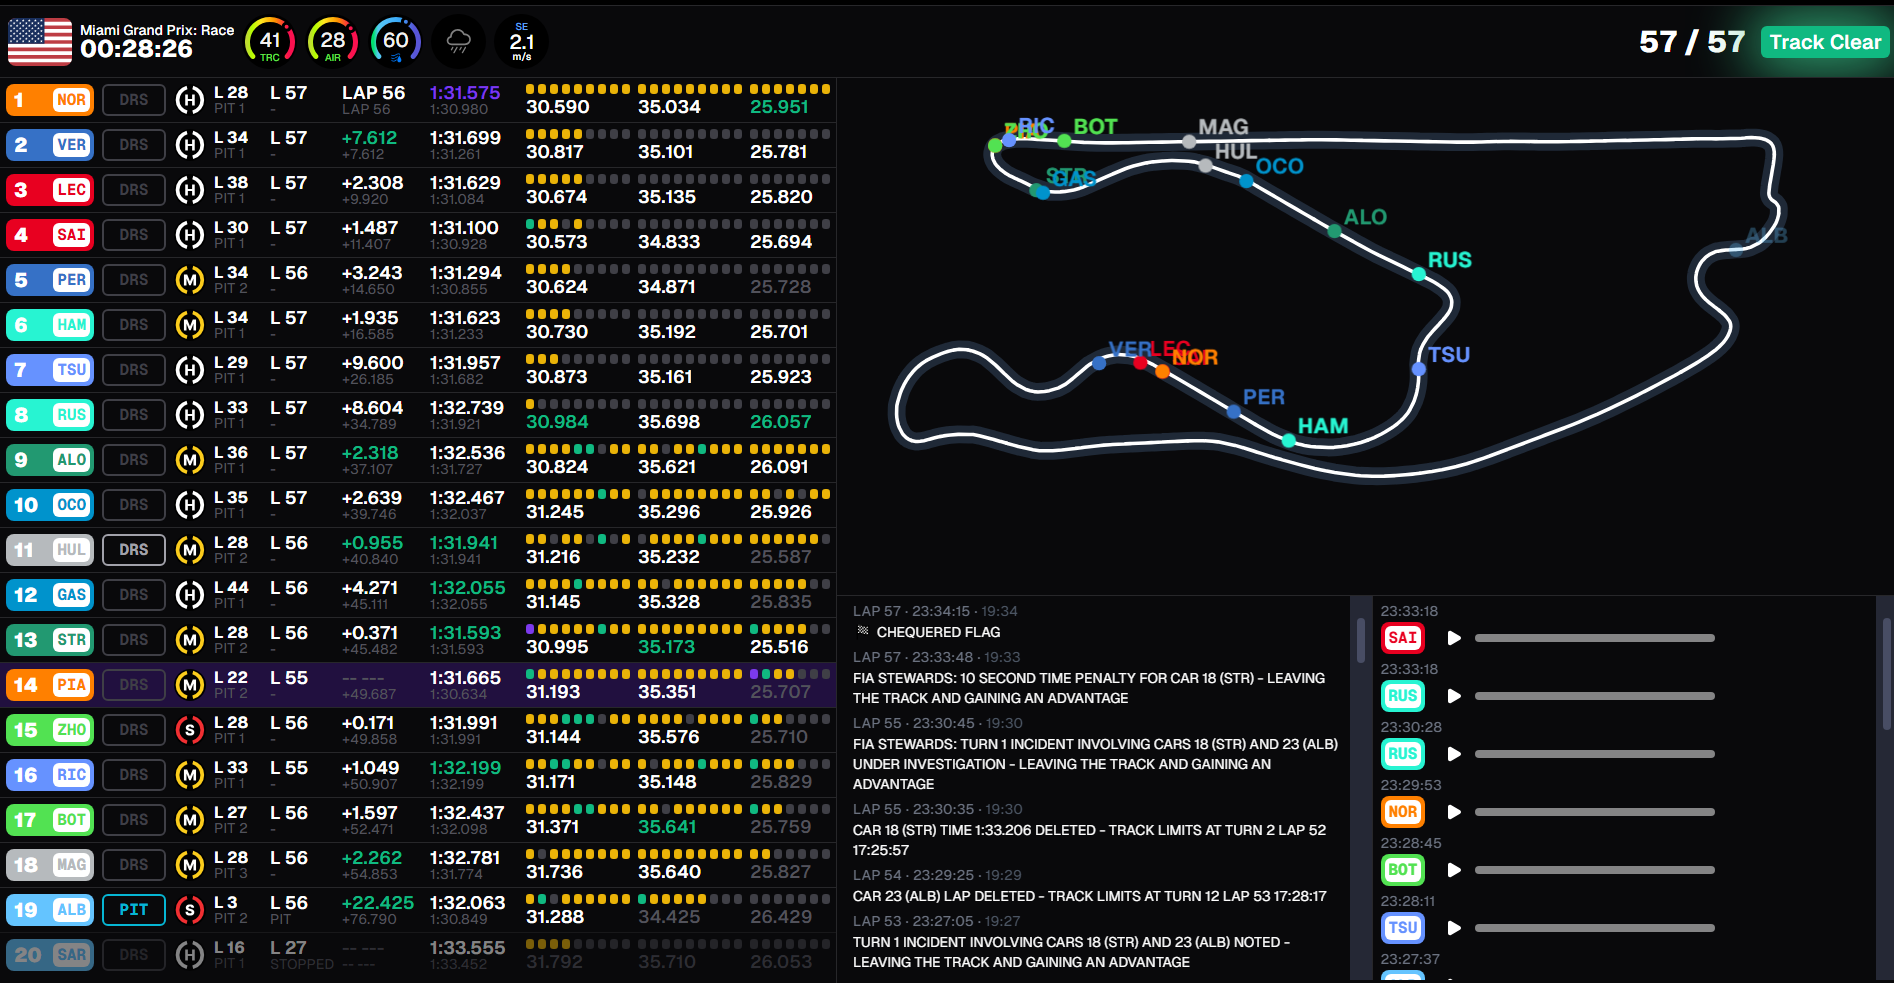Click the medium tyre icon for PER

pyautogui.click(x=190, y=280)
